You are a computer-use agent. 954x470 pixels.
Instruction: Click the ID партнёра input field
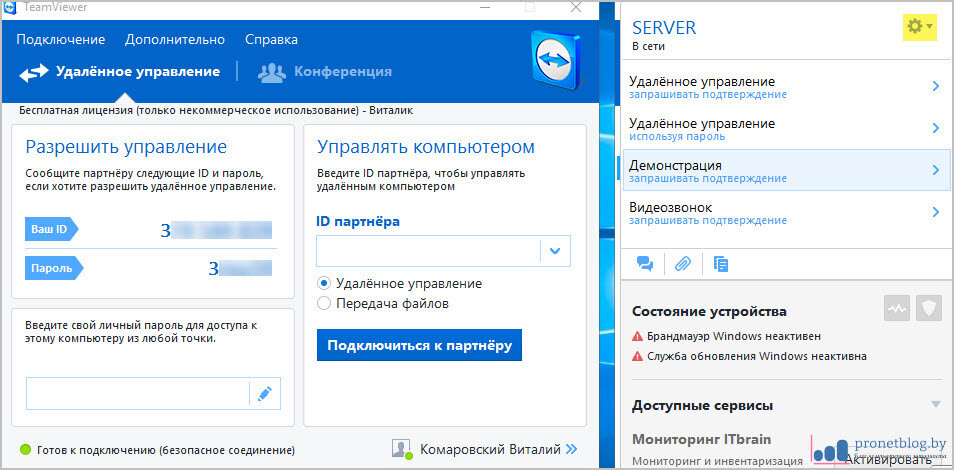click(x=428, y=251)
